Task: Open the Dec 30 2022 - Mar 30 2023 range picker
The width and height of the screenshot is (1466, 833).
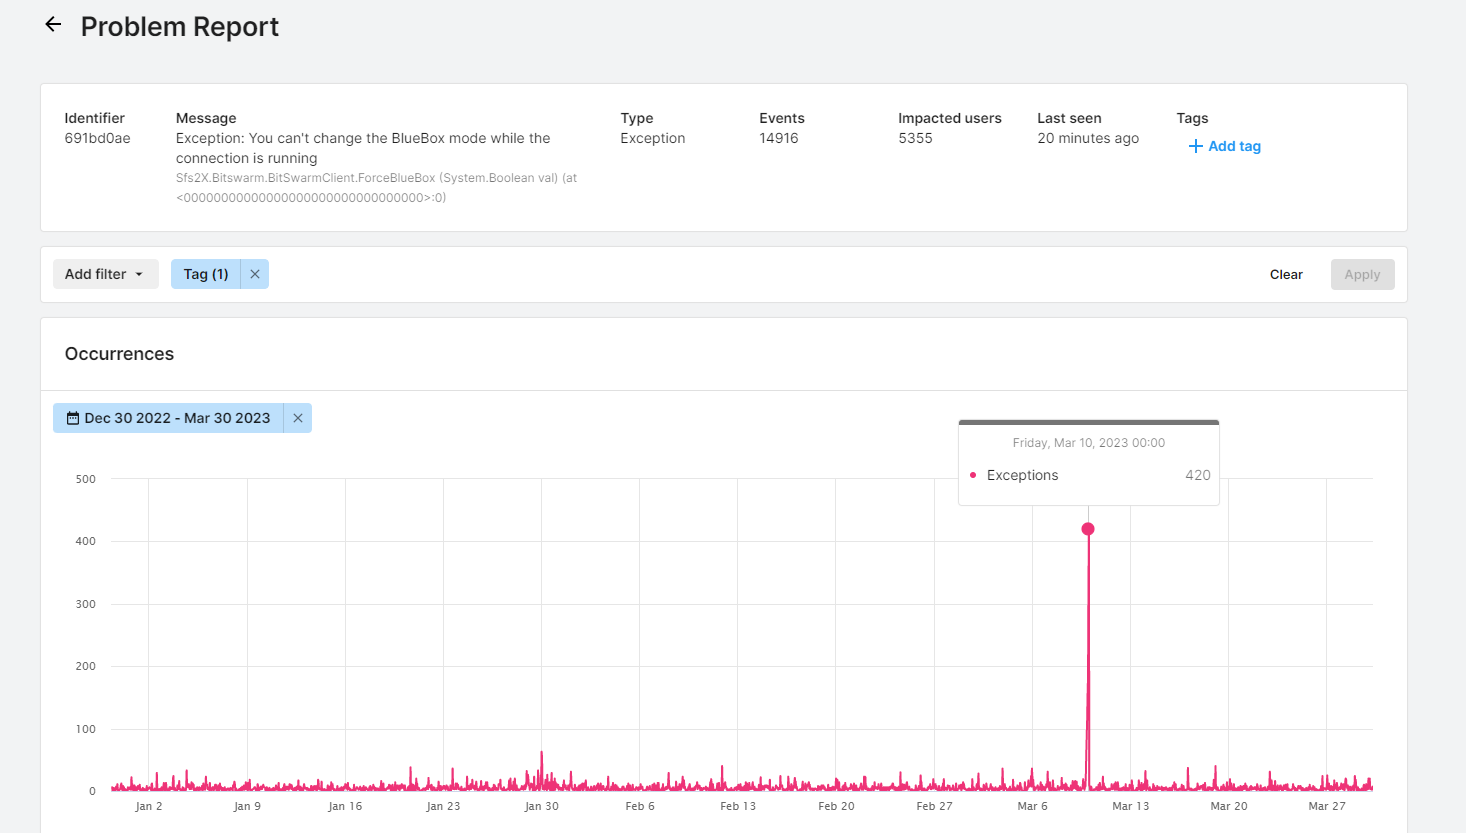Action: pos(177,418)
